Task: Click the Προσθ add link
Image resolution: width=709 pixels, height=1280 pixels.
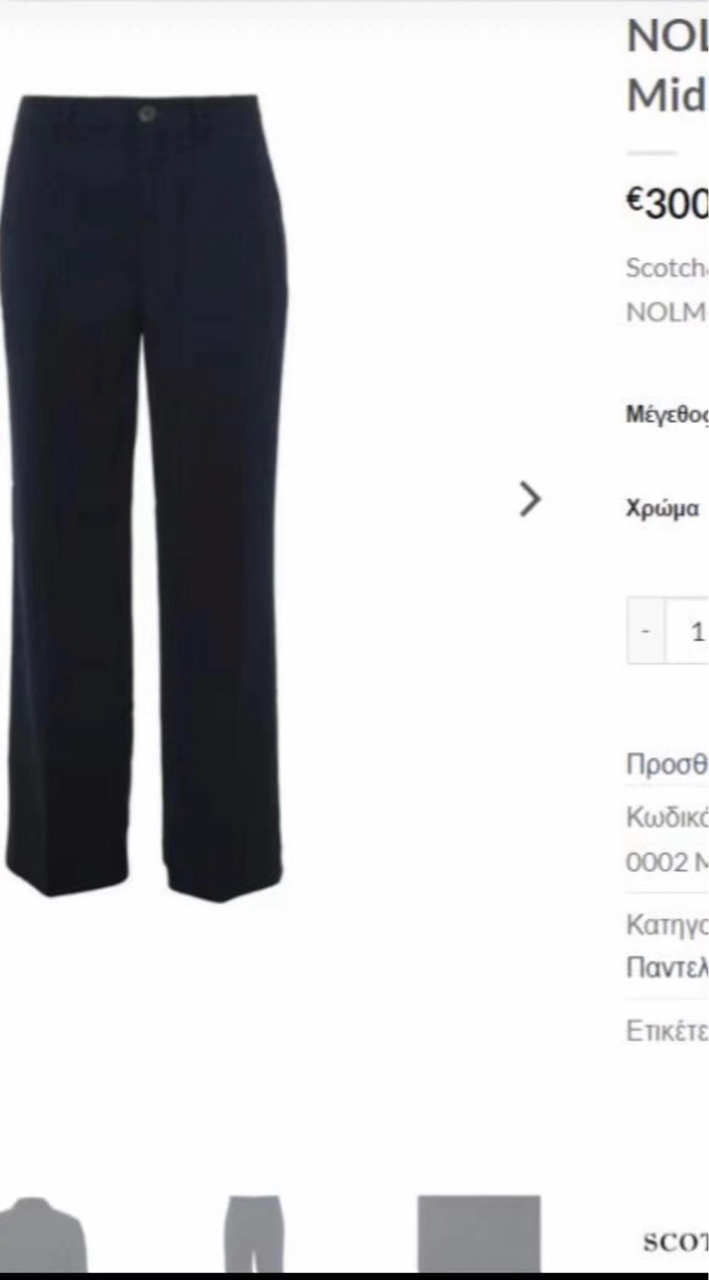Action: (667, 765)
